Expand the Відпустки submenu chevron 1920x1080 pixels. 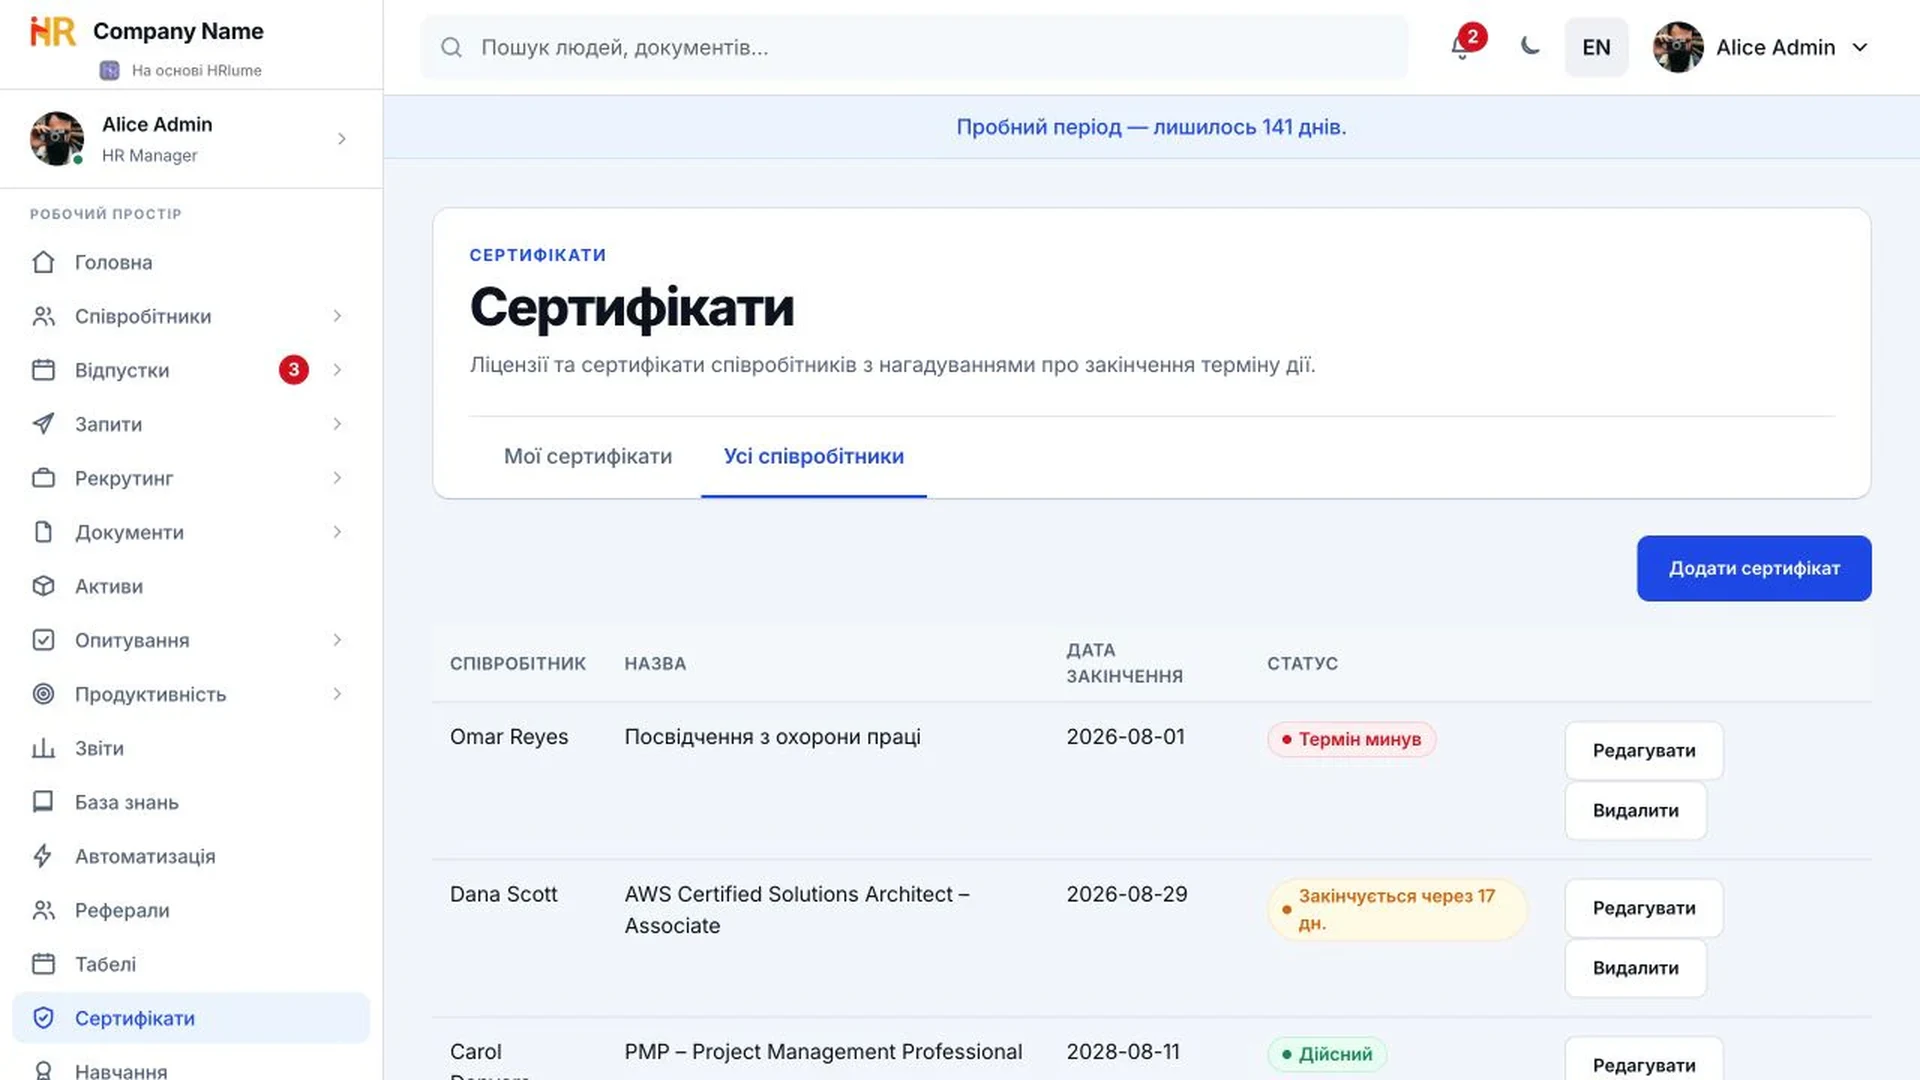coord(337,370)
